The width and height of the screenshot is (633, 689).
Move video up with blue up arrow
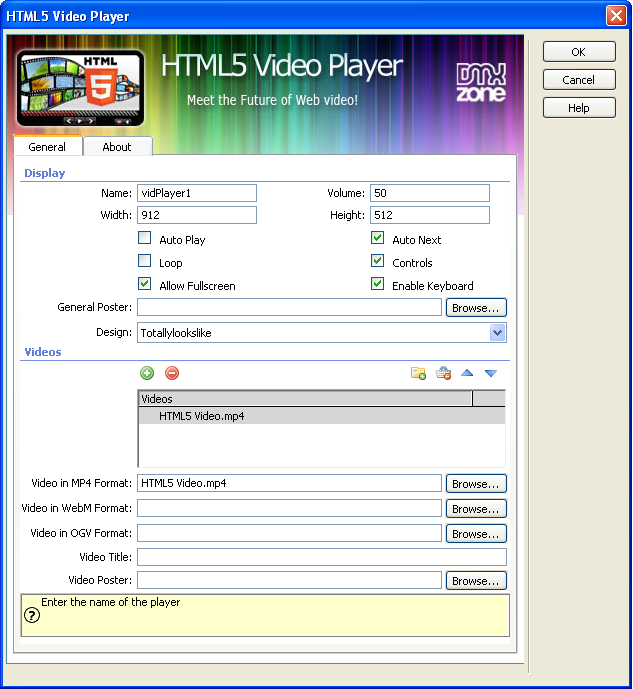coord(467,373)
